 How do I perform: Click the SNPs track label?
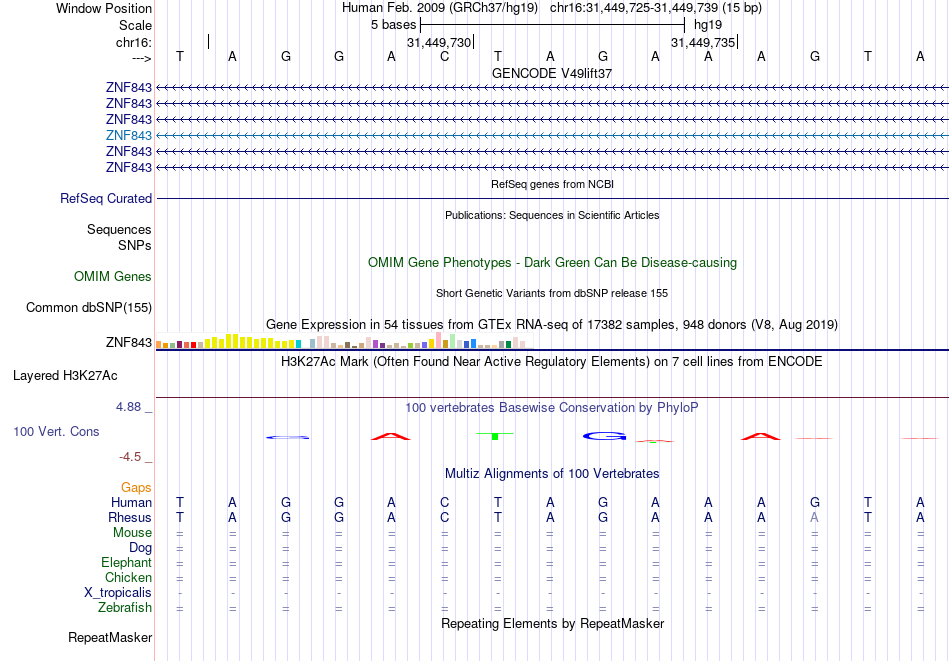[135, 245]
